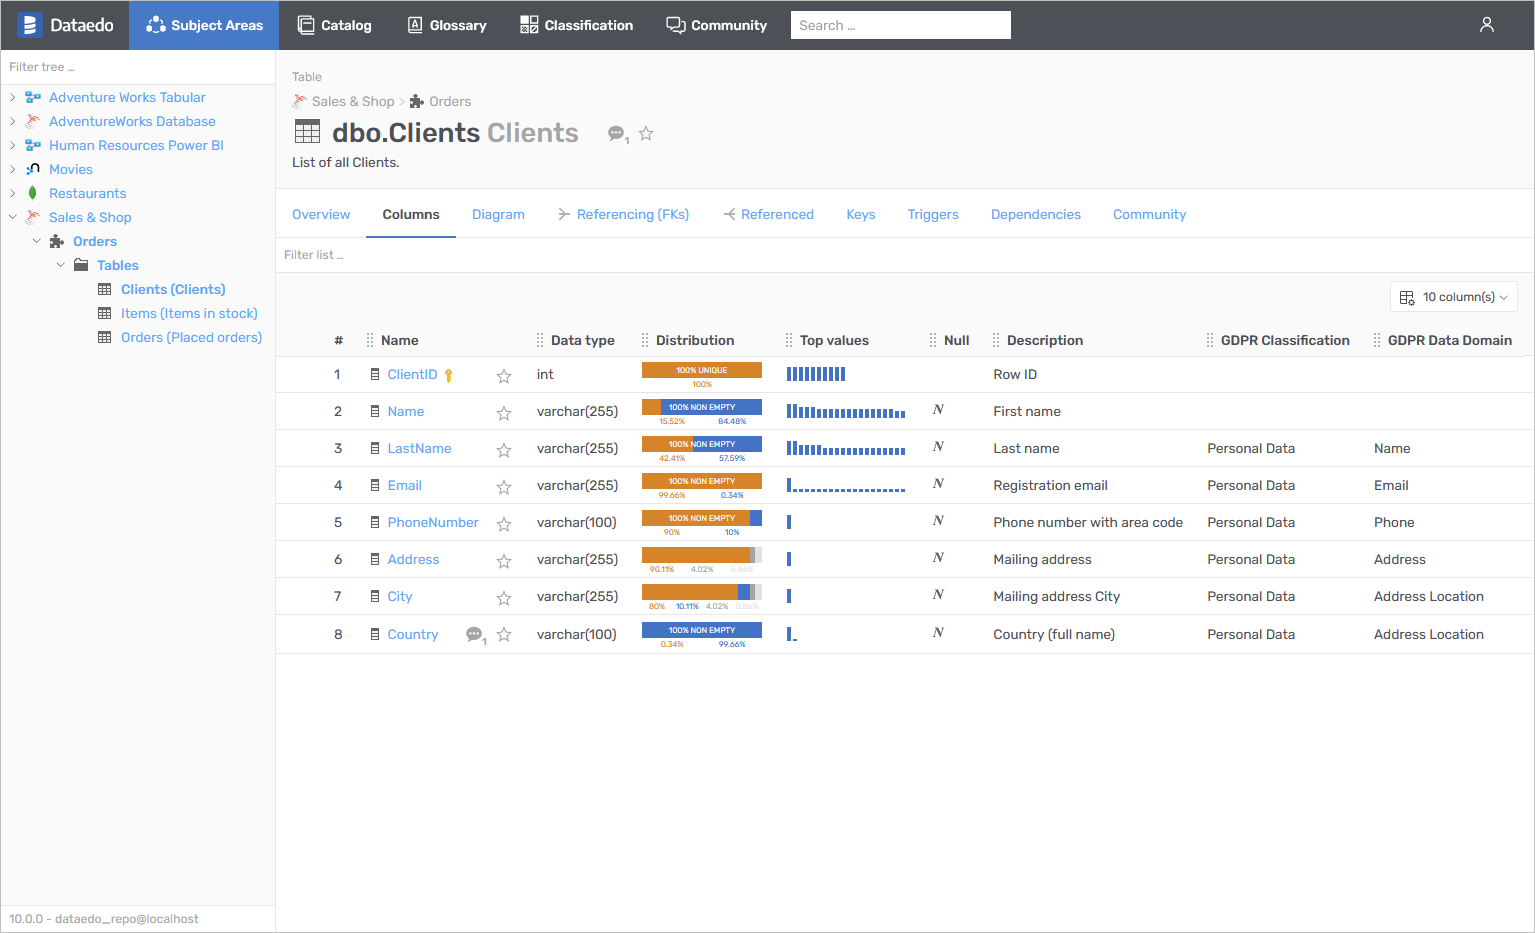This screenshot has height=933, width=1535.
Task: Click the primary key icon next to ClientID
Action: coord(449,375)
